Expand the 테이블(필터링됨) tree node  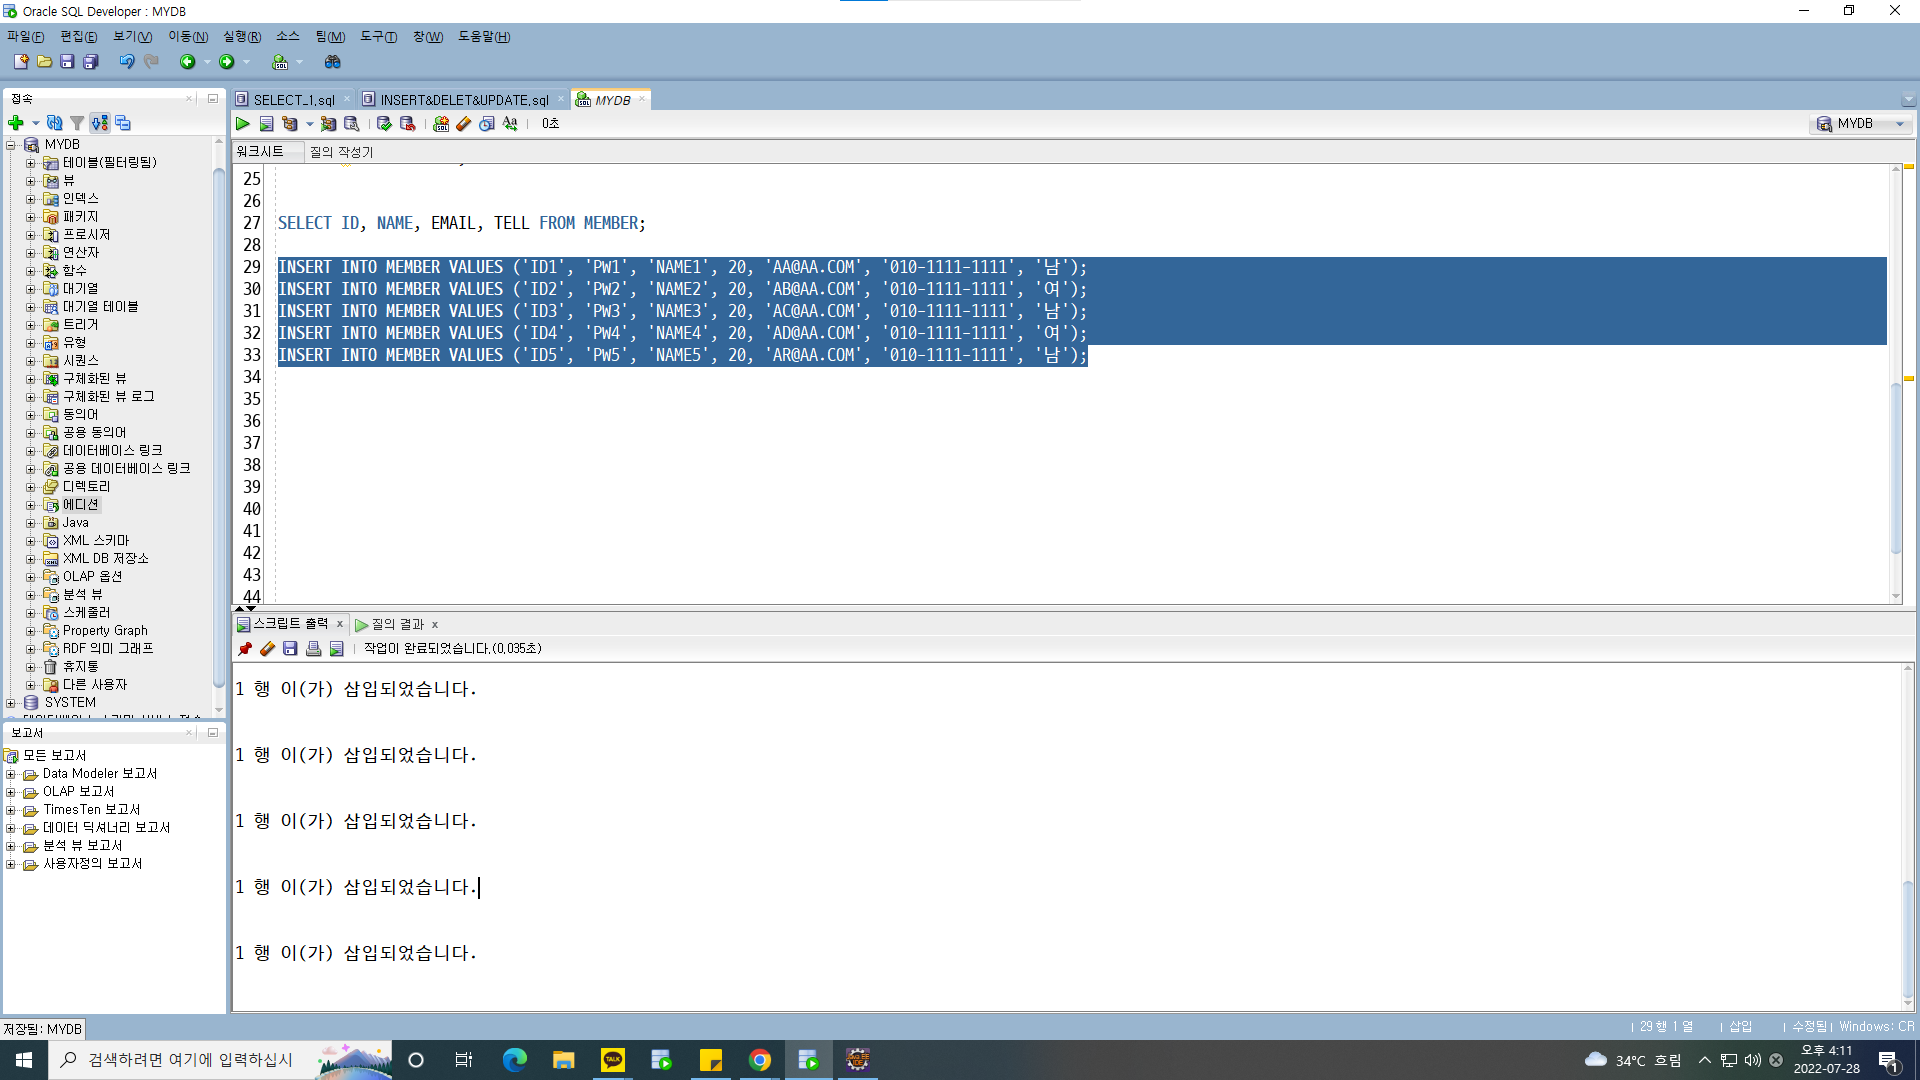click(30, 163)
